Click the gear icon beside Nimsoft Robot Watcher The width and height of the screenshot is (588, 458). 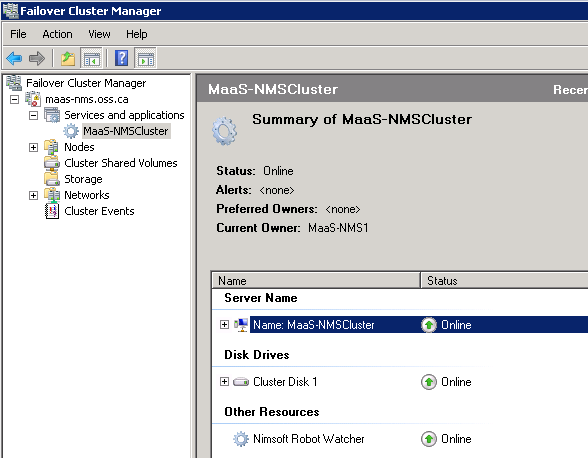[x=241, y=439]
